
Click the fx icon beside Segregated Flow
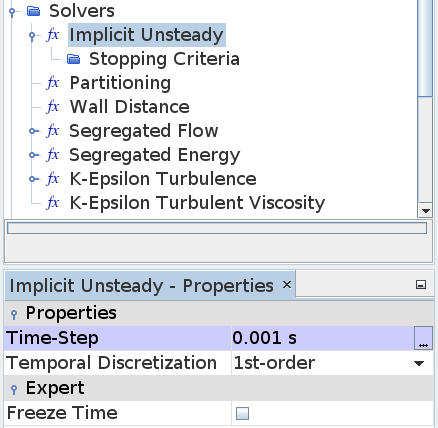(x=53, y=131)
